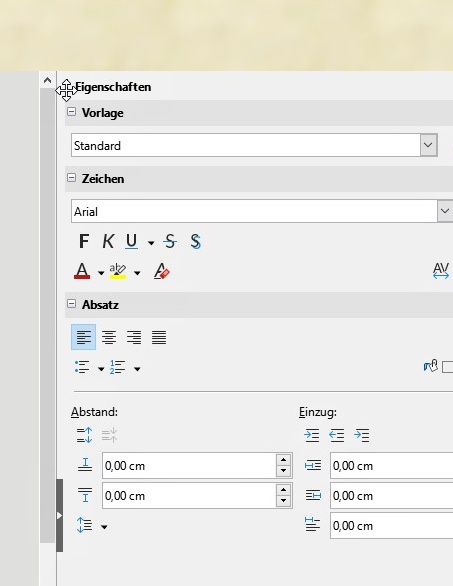Apply strikethrough to the text

pos(170,241)
